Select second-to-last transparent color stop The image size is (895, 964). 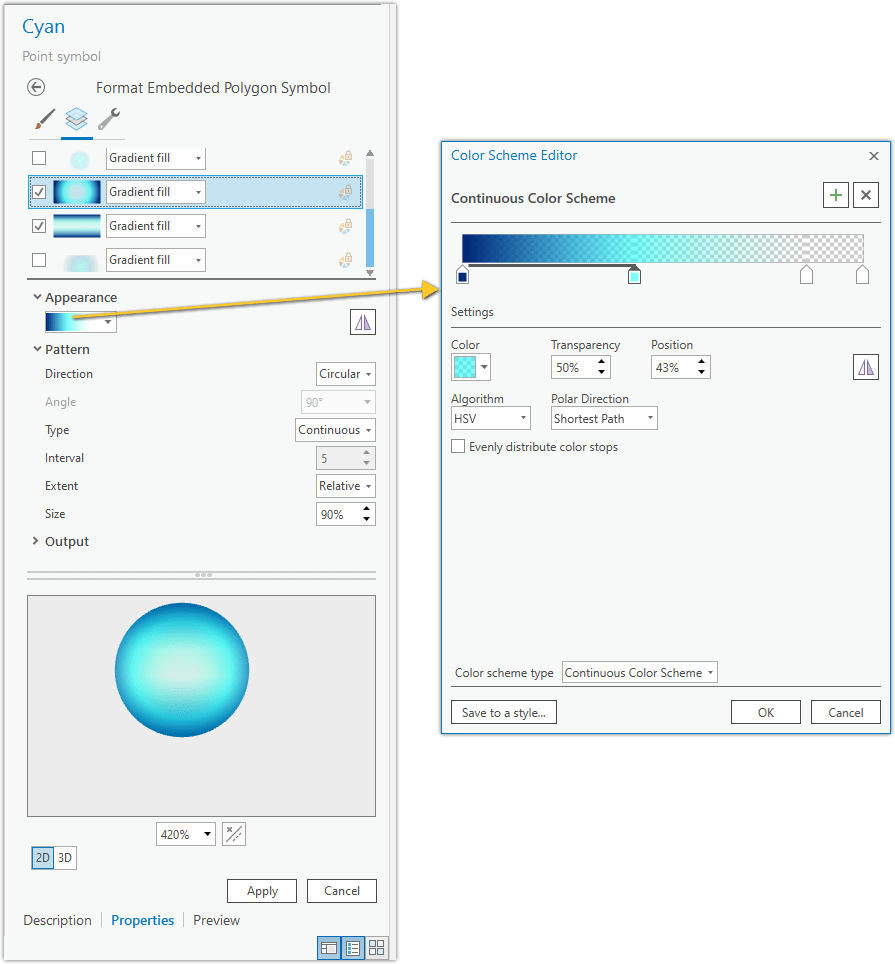(x=806, y=275)
